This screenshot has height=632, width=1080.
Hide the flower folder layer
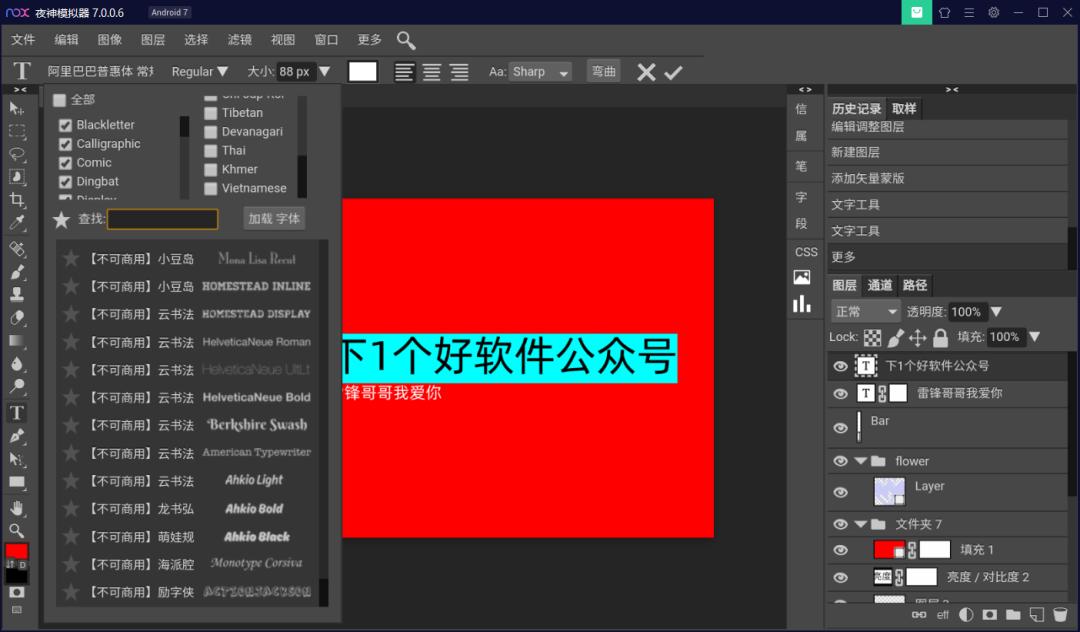840,461
